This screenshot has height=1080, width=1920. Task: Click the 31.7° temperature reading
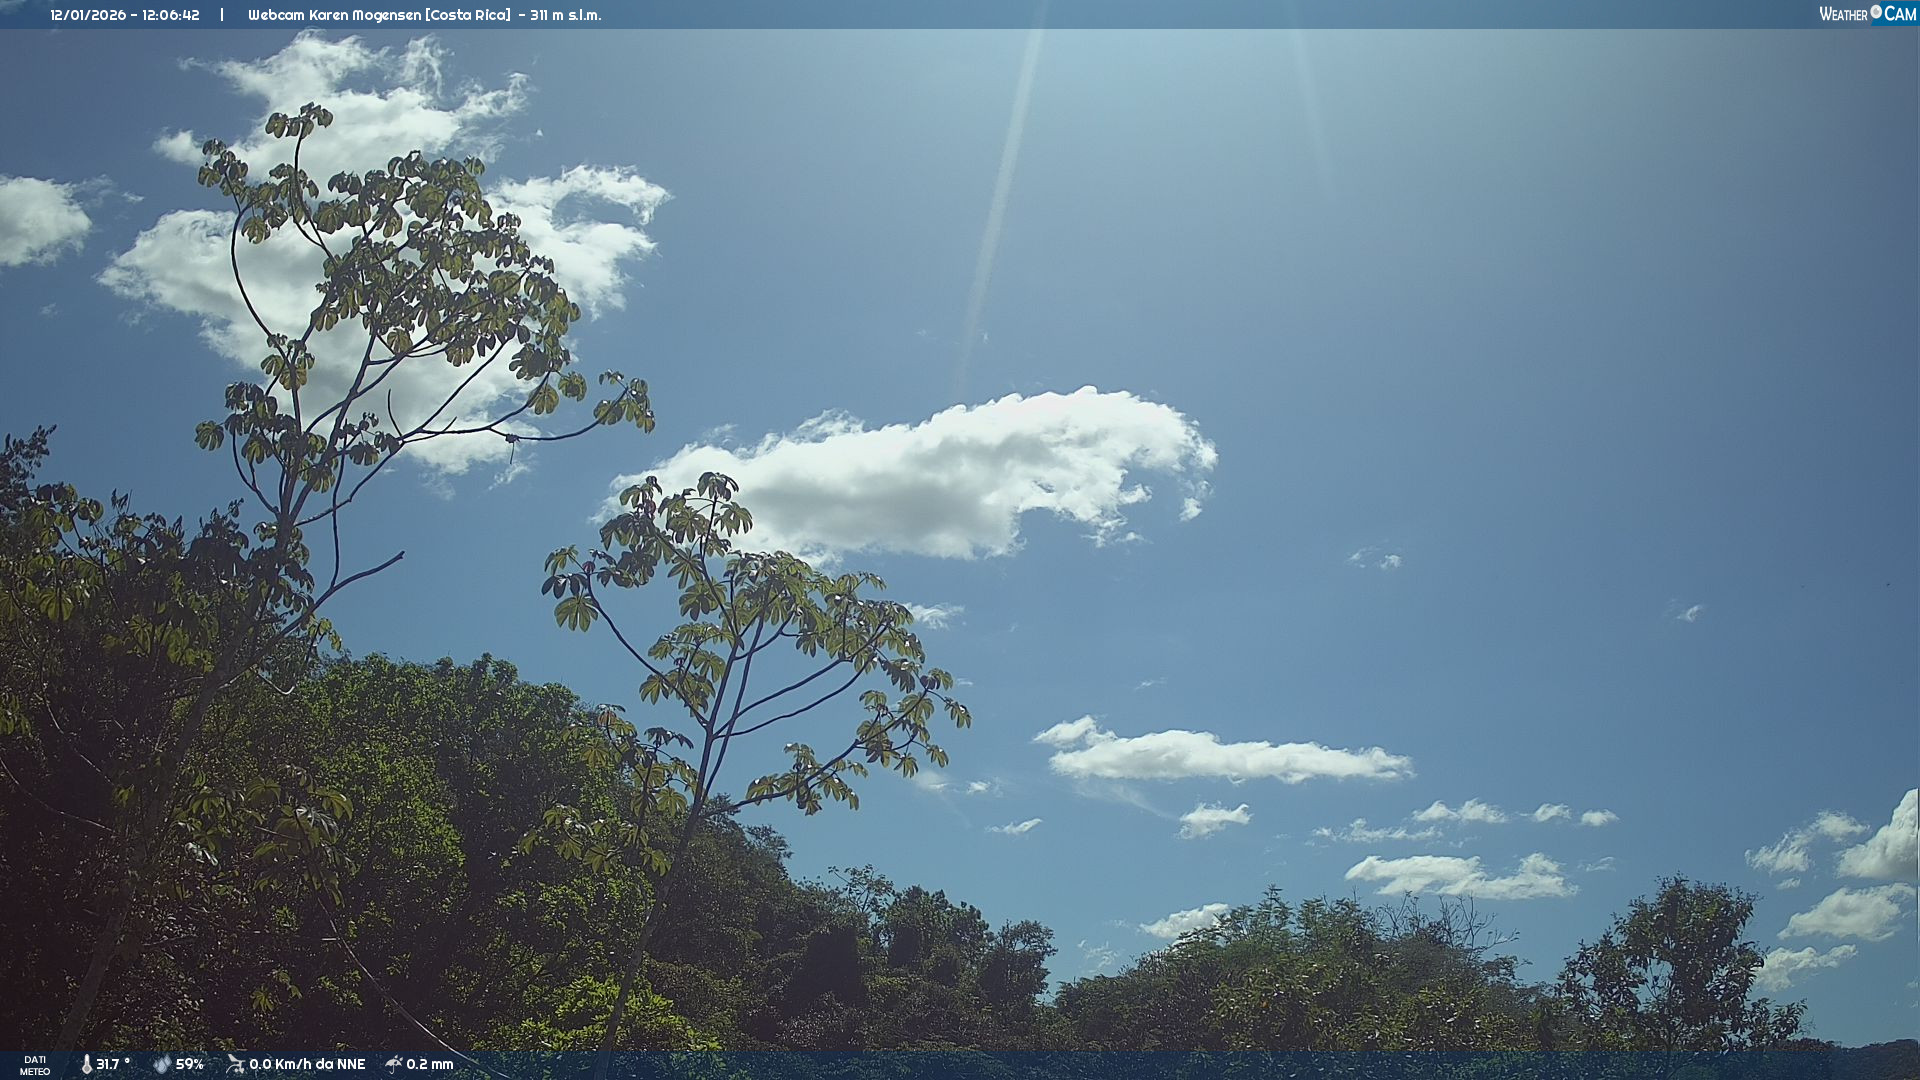tap(113, 1064)
